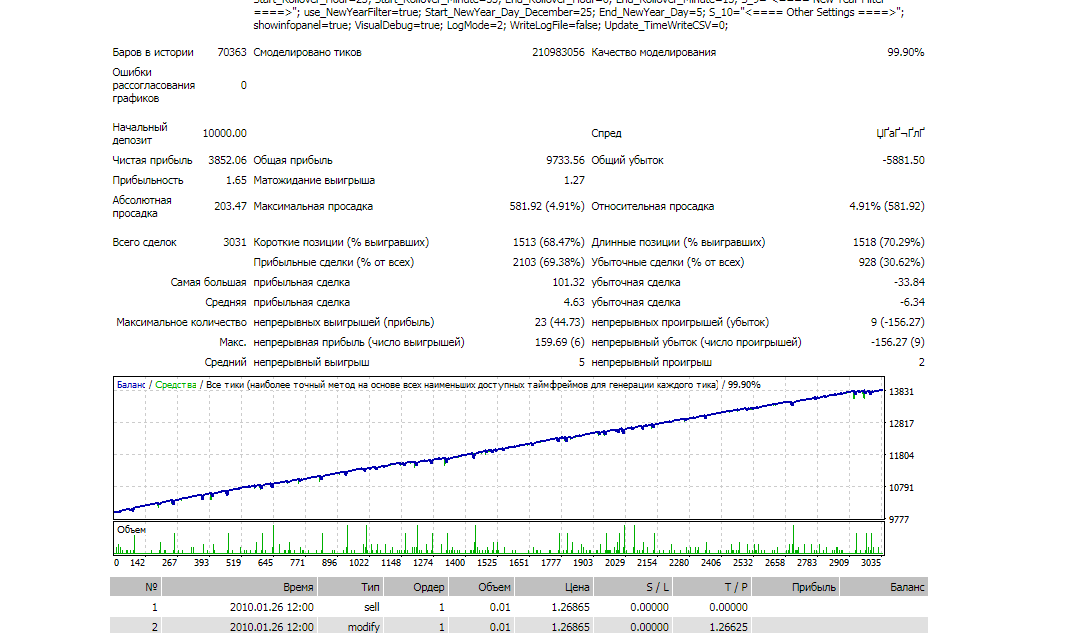
Task: Select the Максимальная просадка label
Action: [313, 206]
